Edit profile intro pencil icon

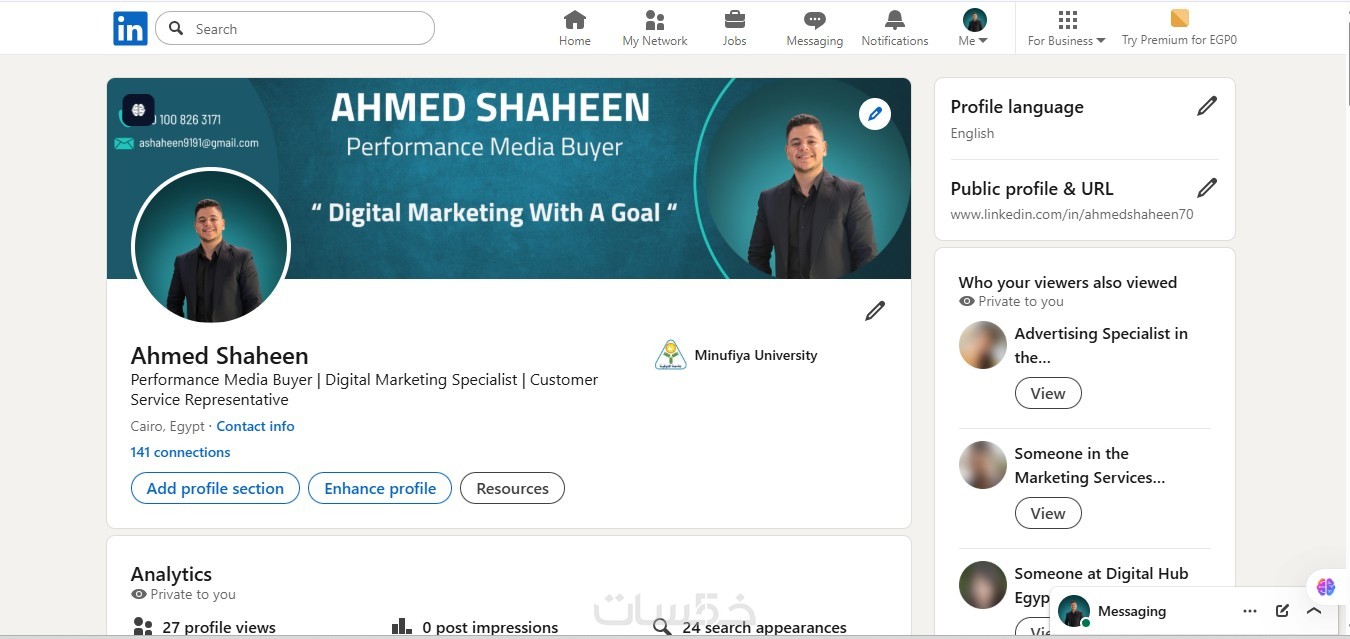tap(875, 311)
